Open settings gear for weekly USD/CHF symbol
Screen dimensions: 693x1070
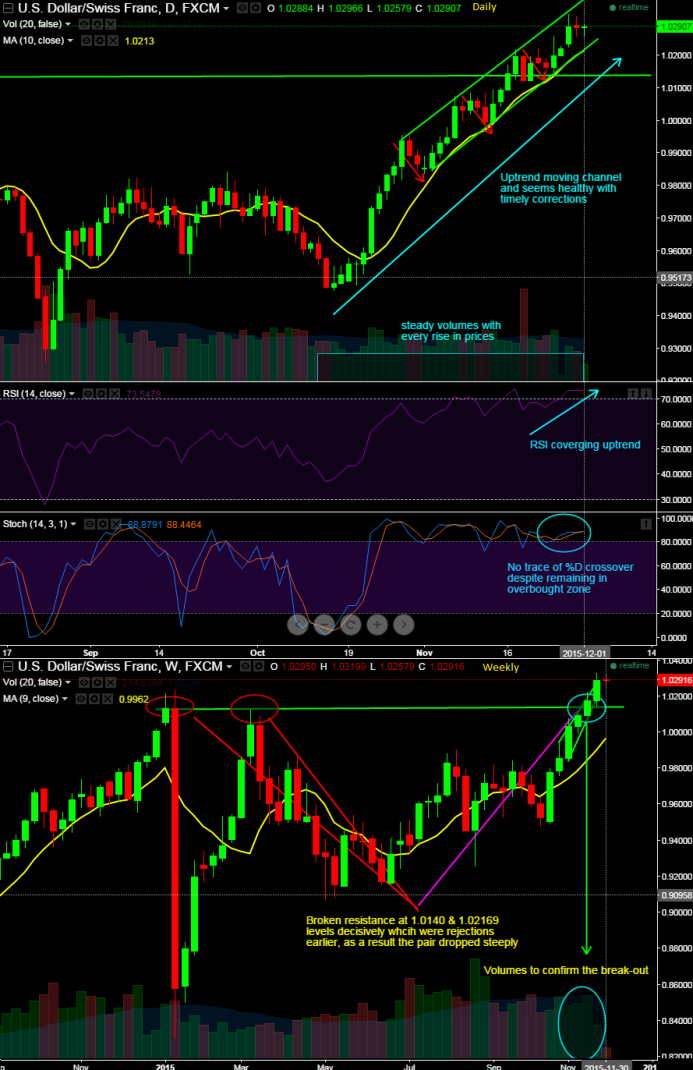click(259, 667)
